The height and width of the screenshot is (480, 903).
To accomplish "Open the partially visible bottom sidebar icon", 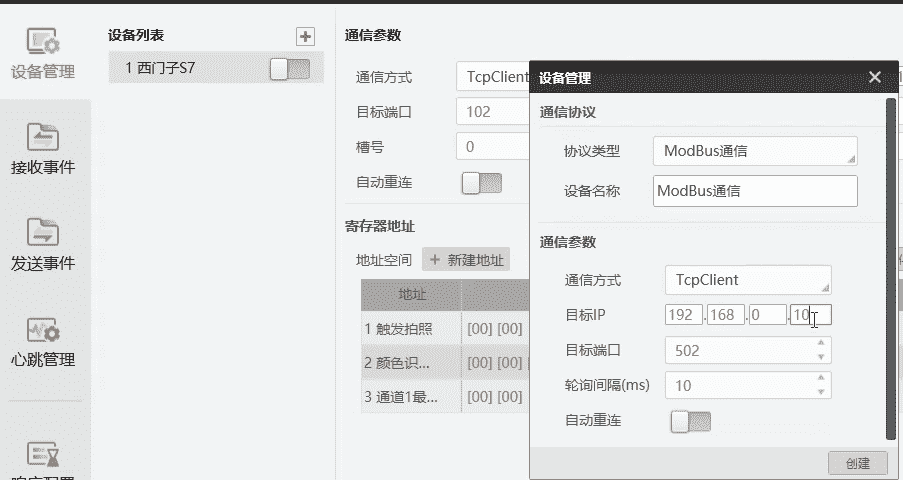I will (43, 455).
